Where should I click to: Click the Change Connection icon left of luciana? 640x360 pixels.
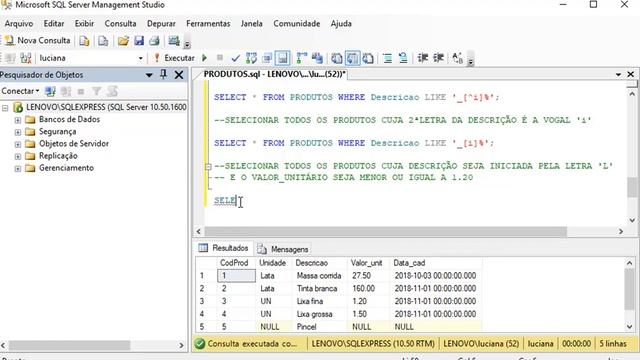point(26,58)
